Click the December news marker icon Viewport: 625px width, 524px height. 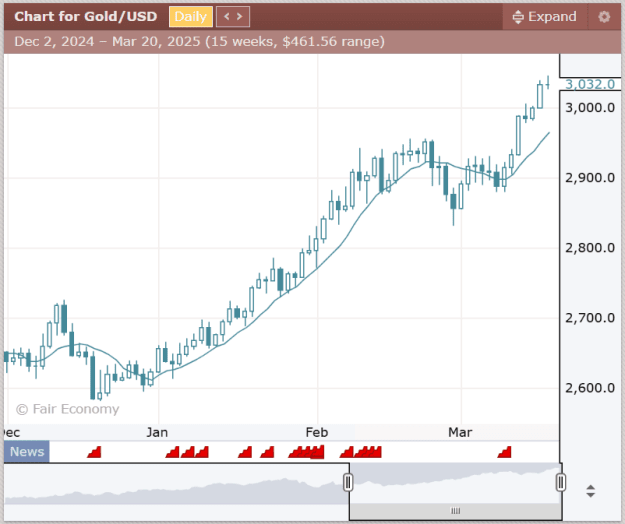click(94, 452)
